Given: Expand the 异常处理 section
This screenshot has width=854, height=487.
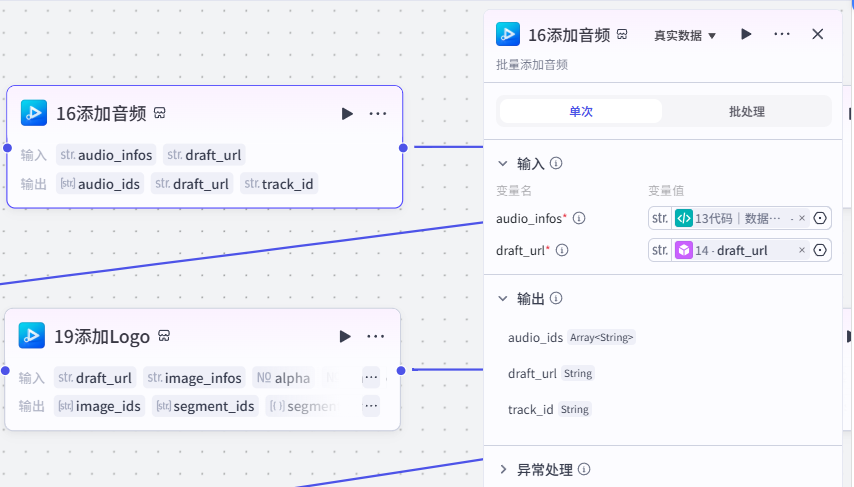Looking at the screenshot, I should pos(503,470).
